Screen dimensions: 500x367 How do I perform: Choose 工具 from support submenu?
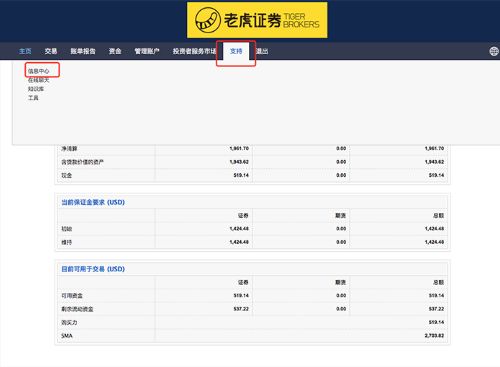[x=33, y=98]
